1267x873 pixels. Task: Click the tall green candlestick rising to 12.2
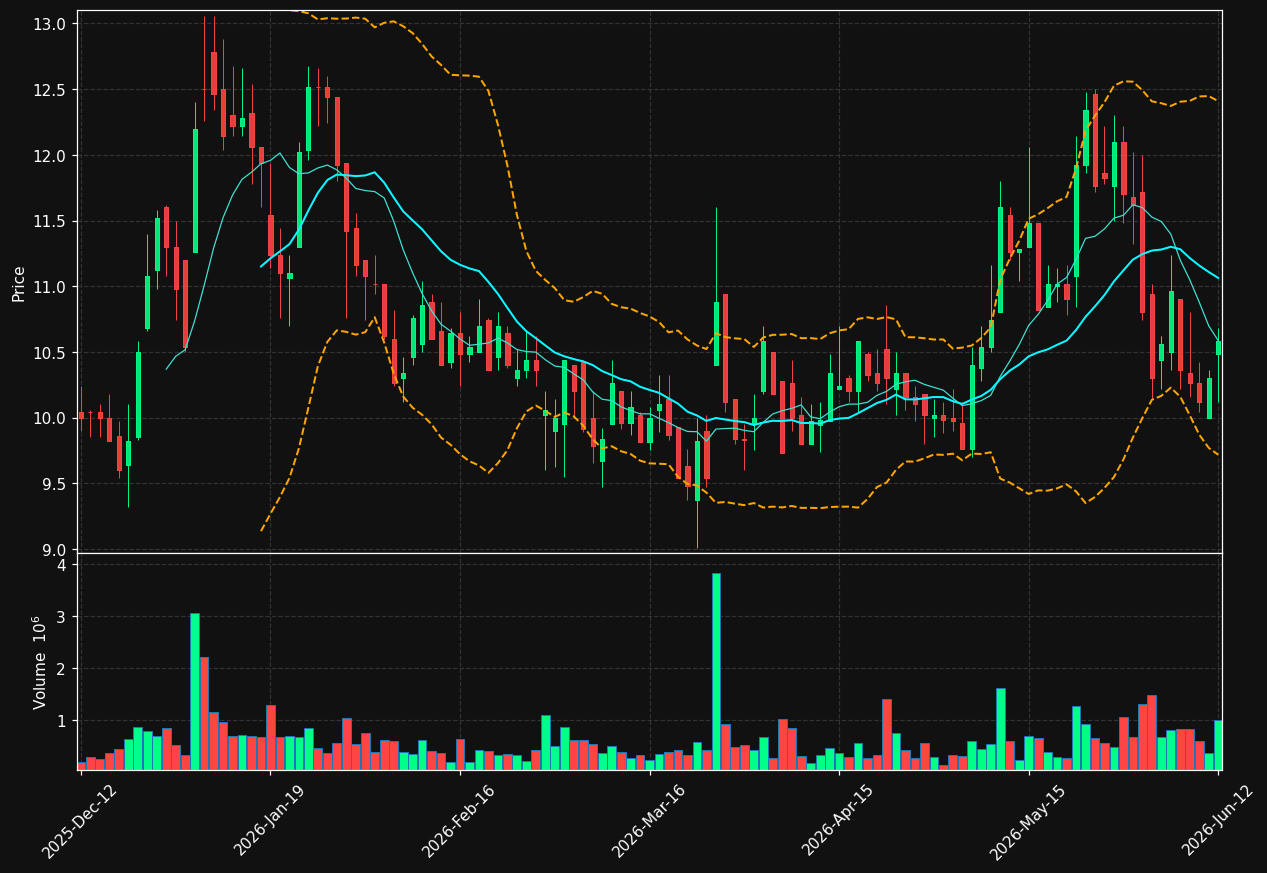point(195,191)
